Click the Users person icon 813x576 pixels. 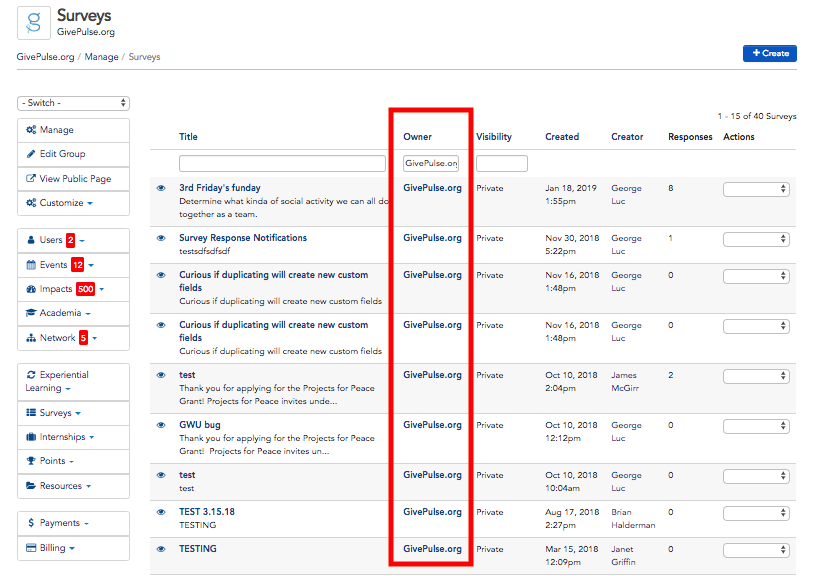pyautogui.click(x=31, y=240)
